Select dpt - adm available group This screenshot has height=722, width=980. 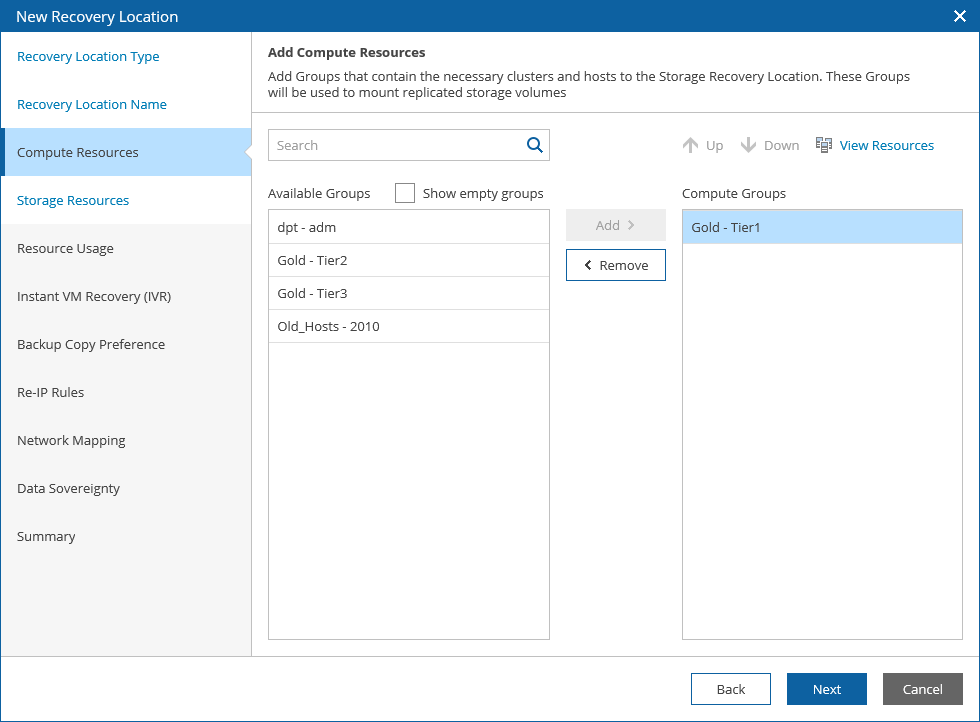(408, 228)
